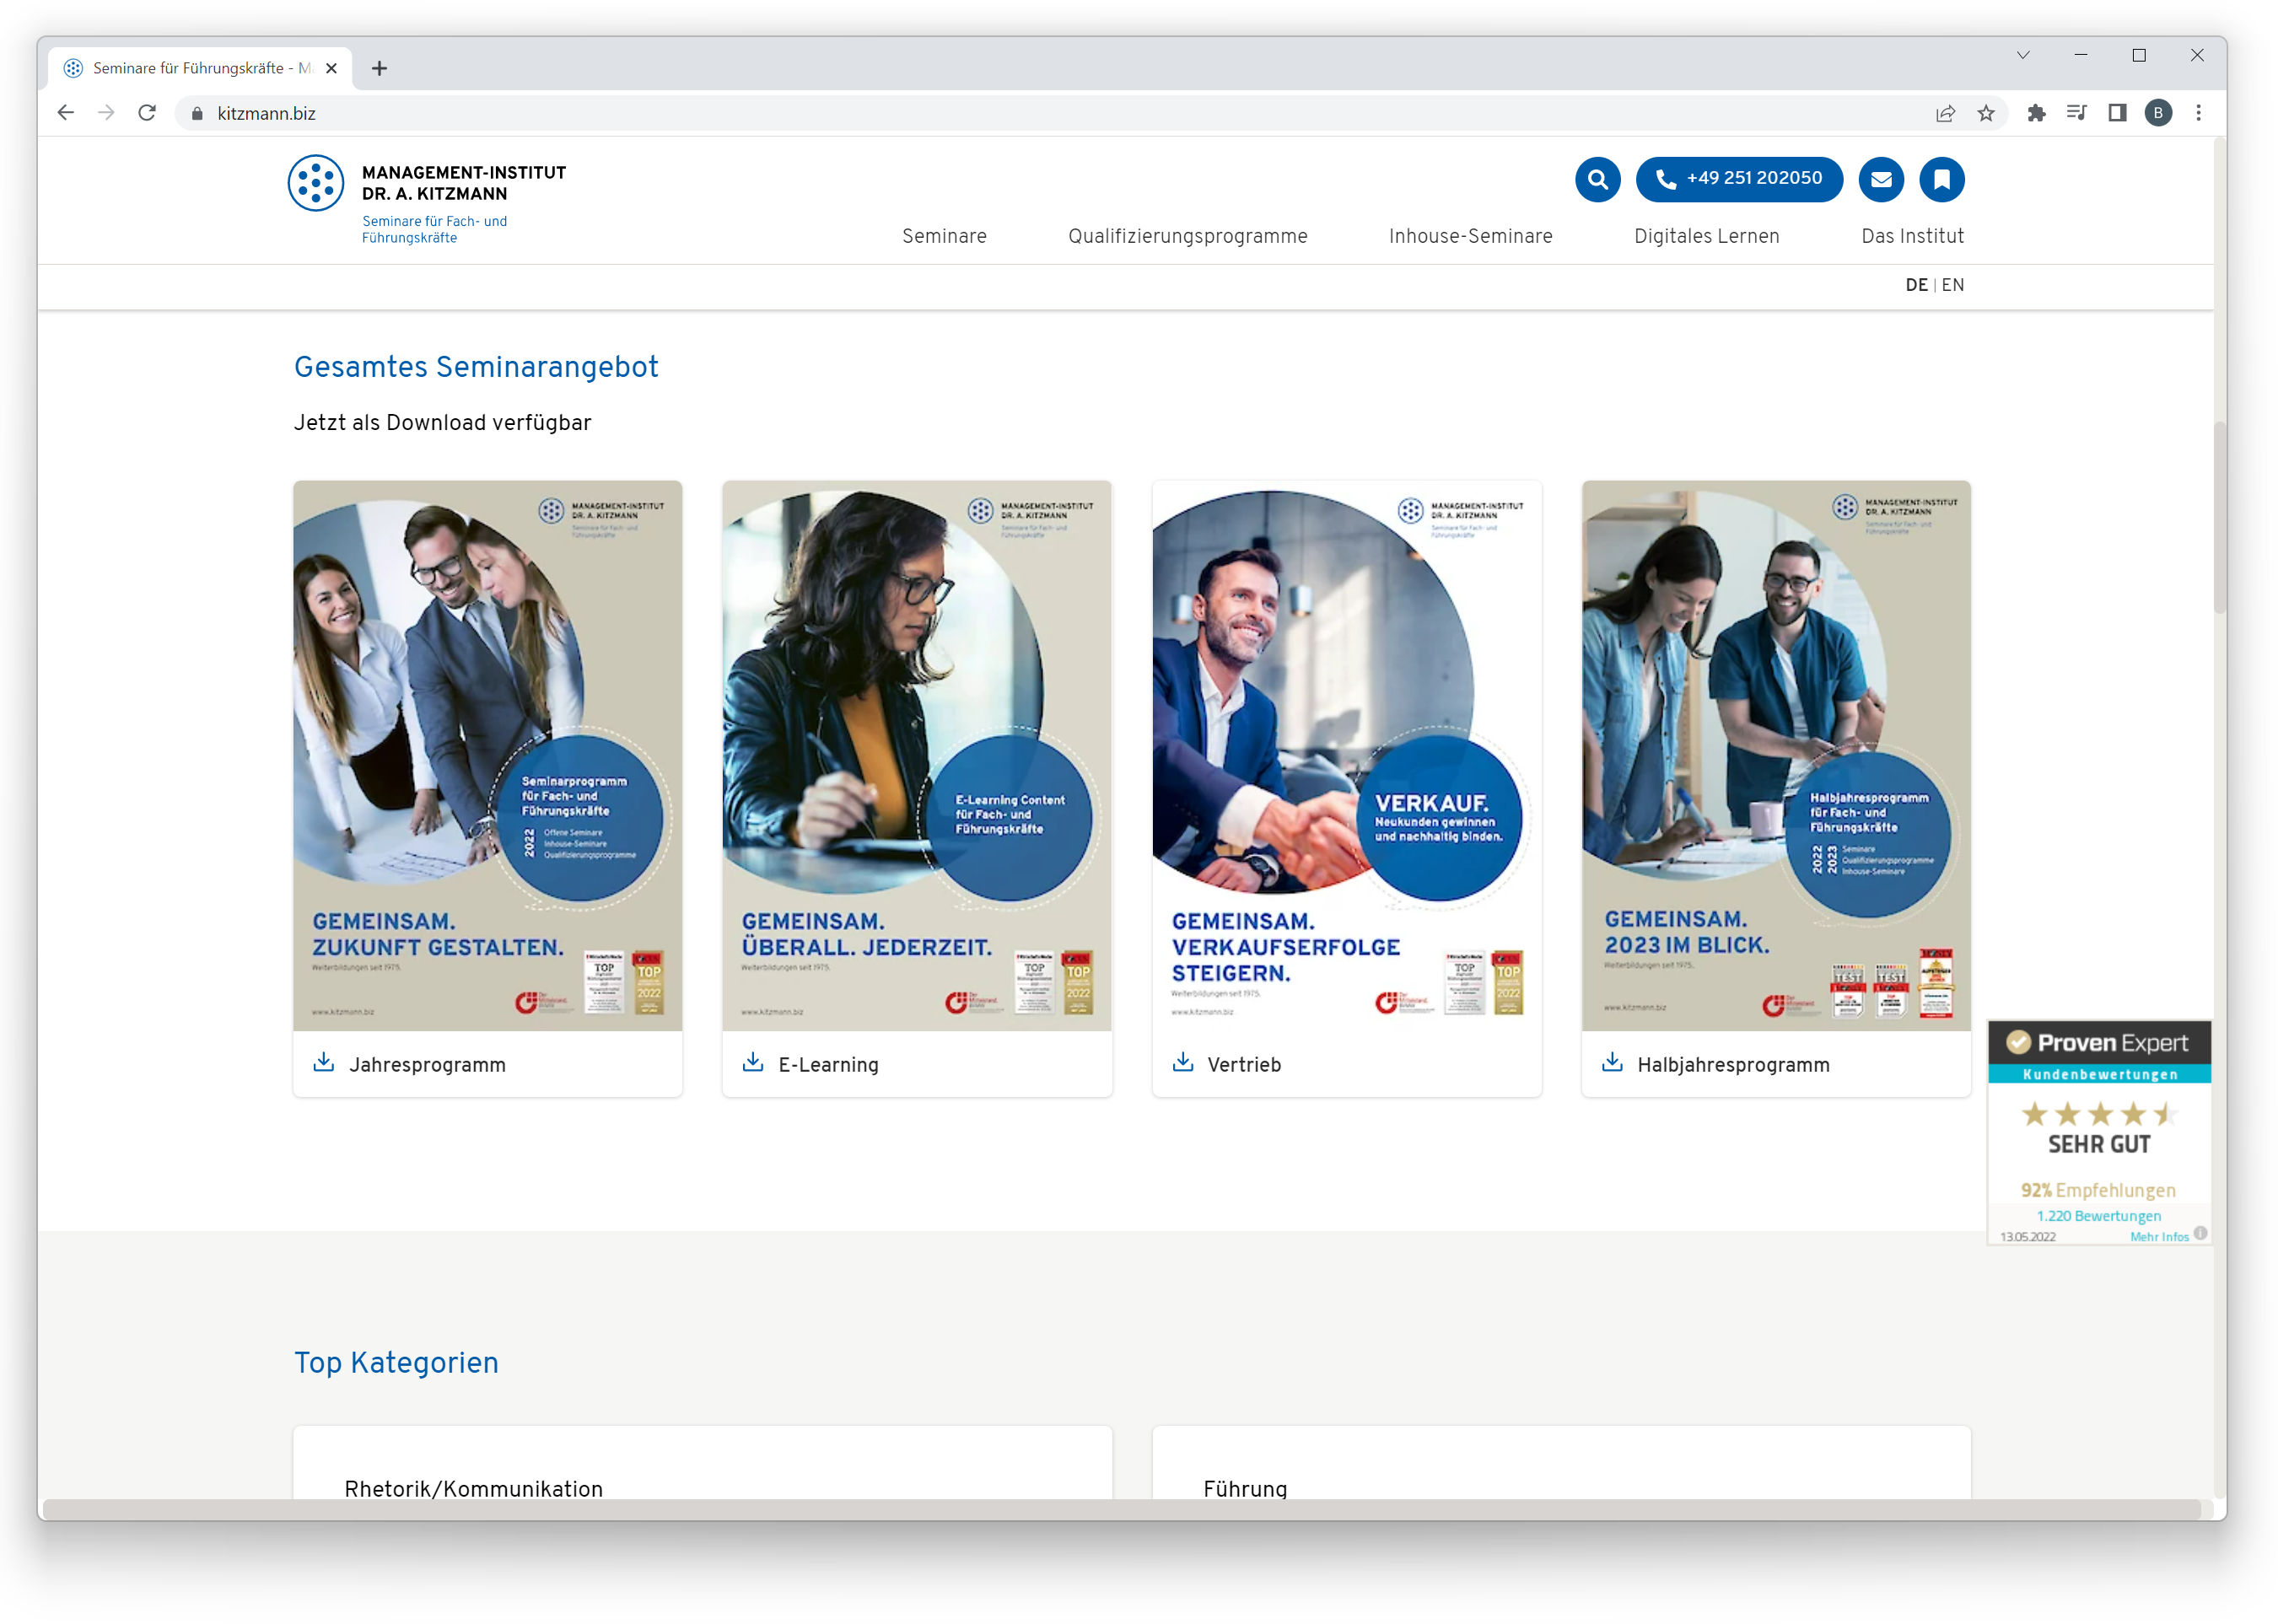The height and width of the screenshot is (1624, 2278).
Task: Open the Halbjahresprogramm brochure cover
Action: (1775, 755)
